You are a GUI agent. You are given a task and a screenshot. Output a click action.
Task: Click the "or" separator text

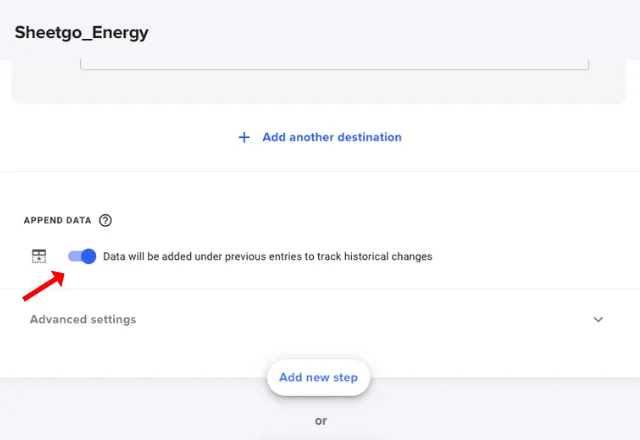pyautogui.click(x=321, y=420)
